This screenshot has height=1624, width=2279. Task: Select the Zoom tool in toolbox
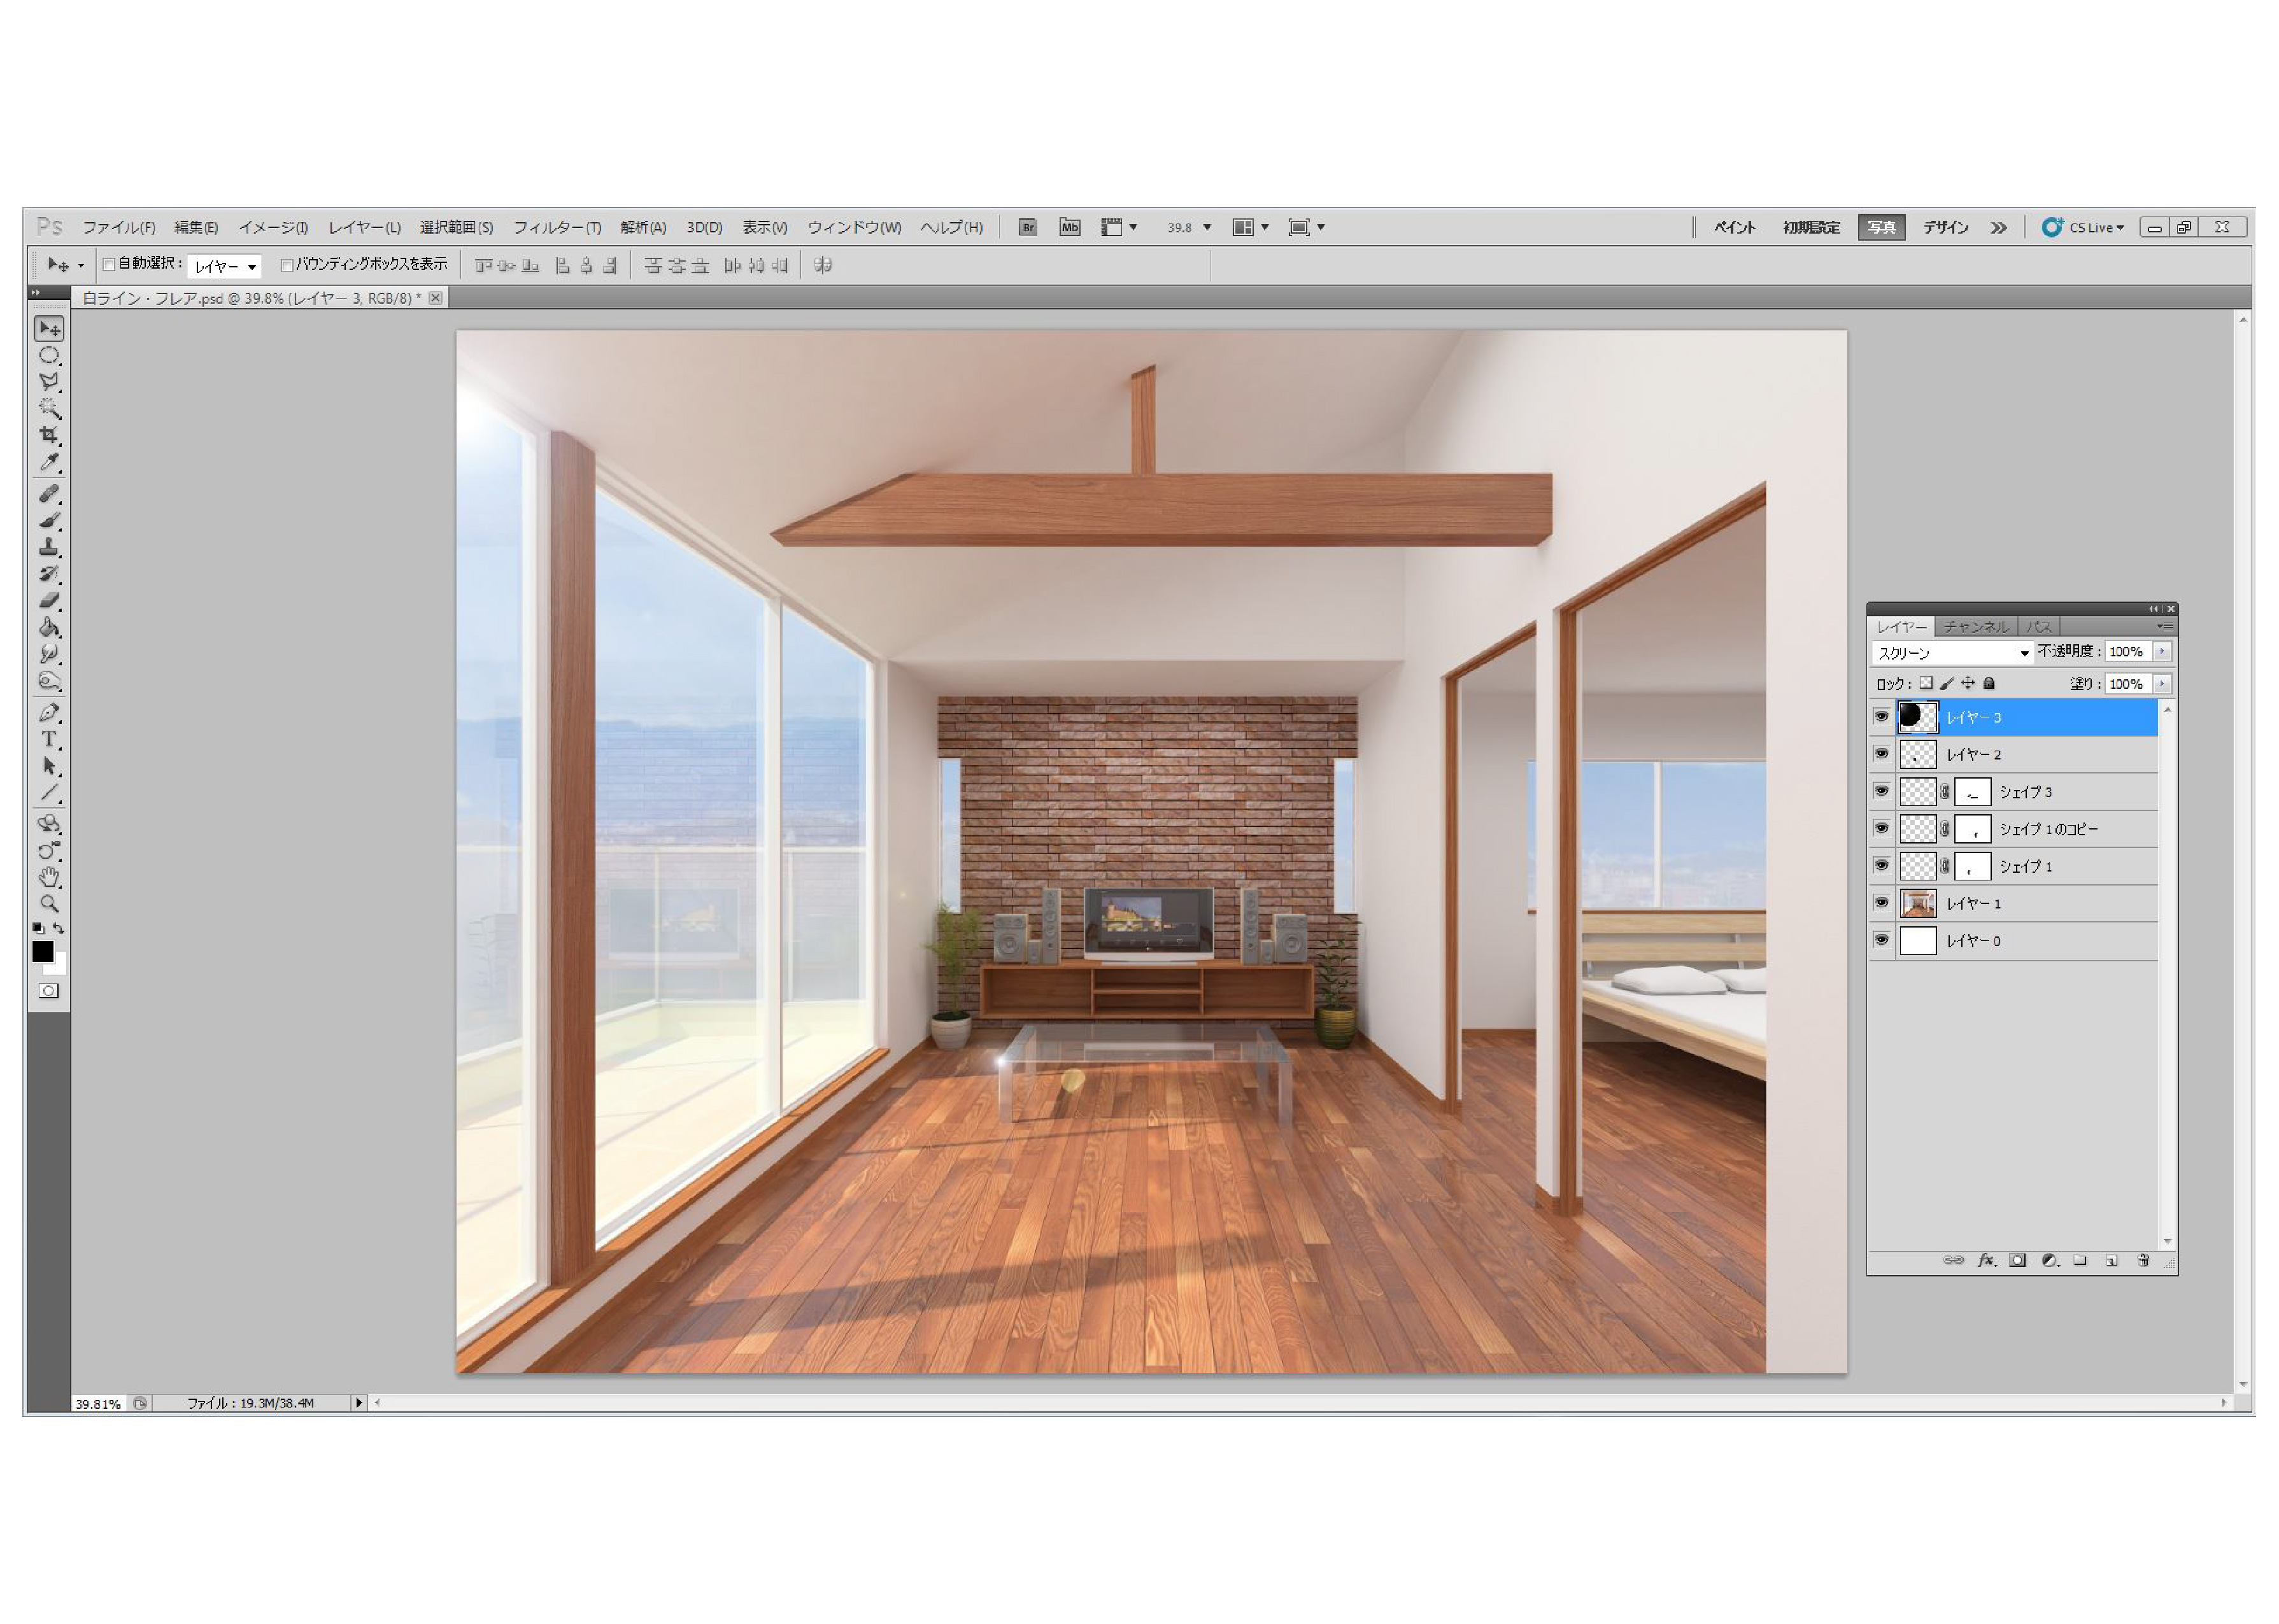coord(48,904)
